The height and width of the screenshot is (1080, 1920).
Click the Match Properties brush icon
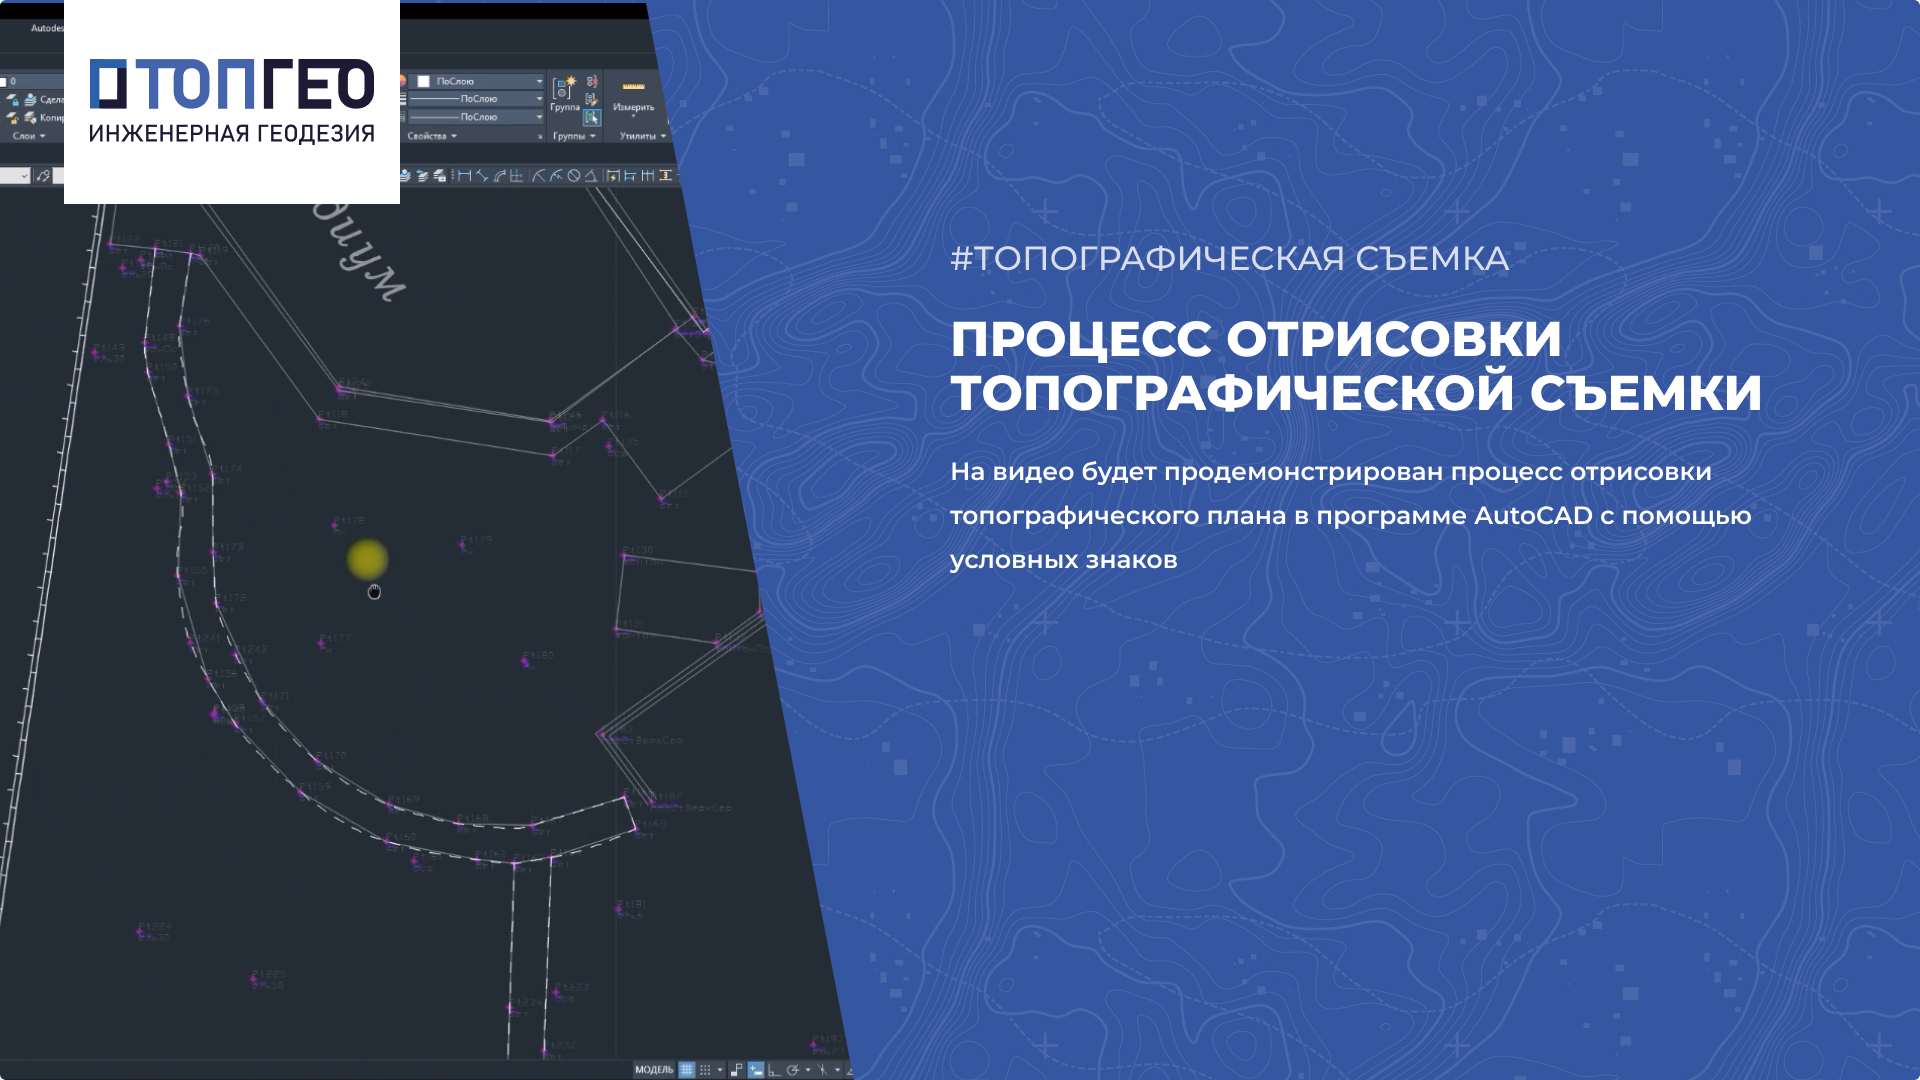[43, 175]
